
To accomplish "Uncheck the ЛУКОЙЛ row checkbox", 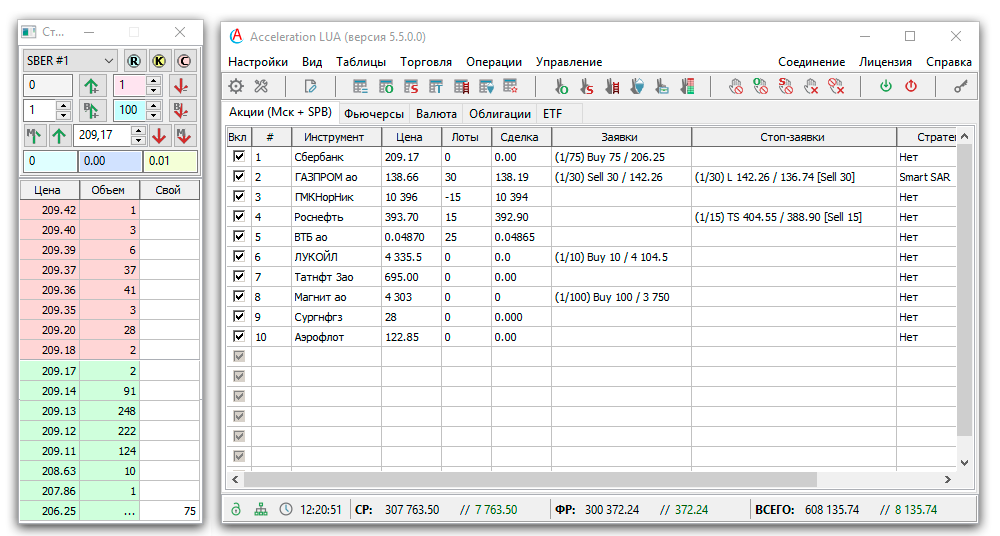I will click(239, 256).
